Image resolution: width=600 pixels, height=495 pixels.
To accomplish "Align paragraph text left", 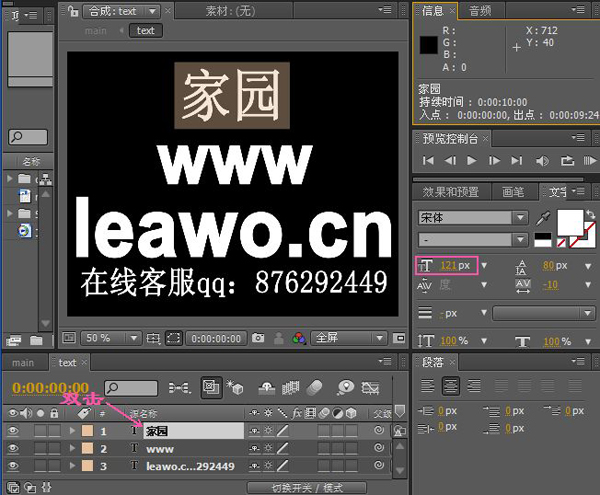I will pyautogui.click(x=427, y=386).
